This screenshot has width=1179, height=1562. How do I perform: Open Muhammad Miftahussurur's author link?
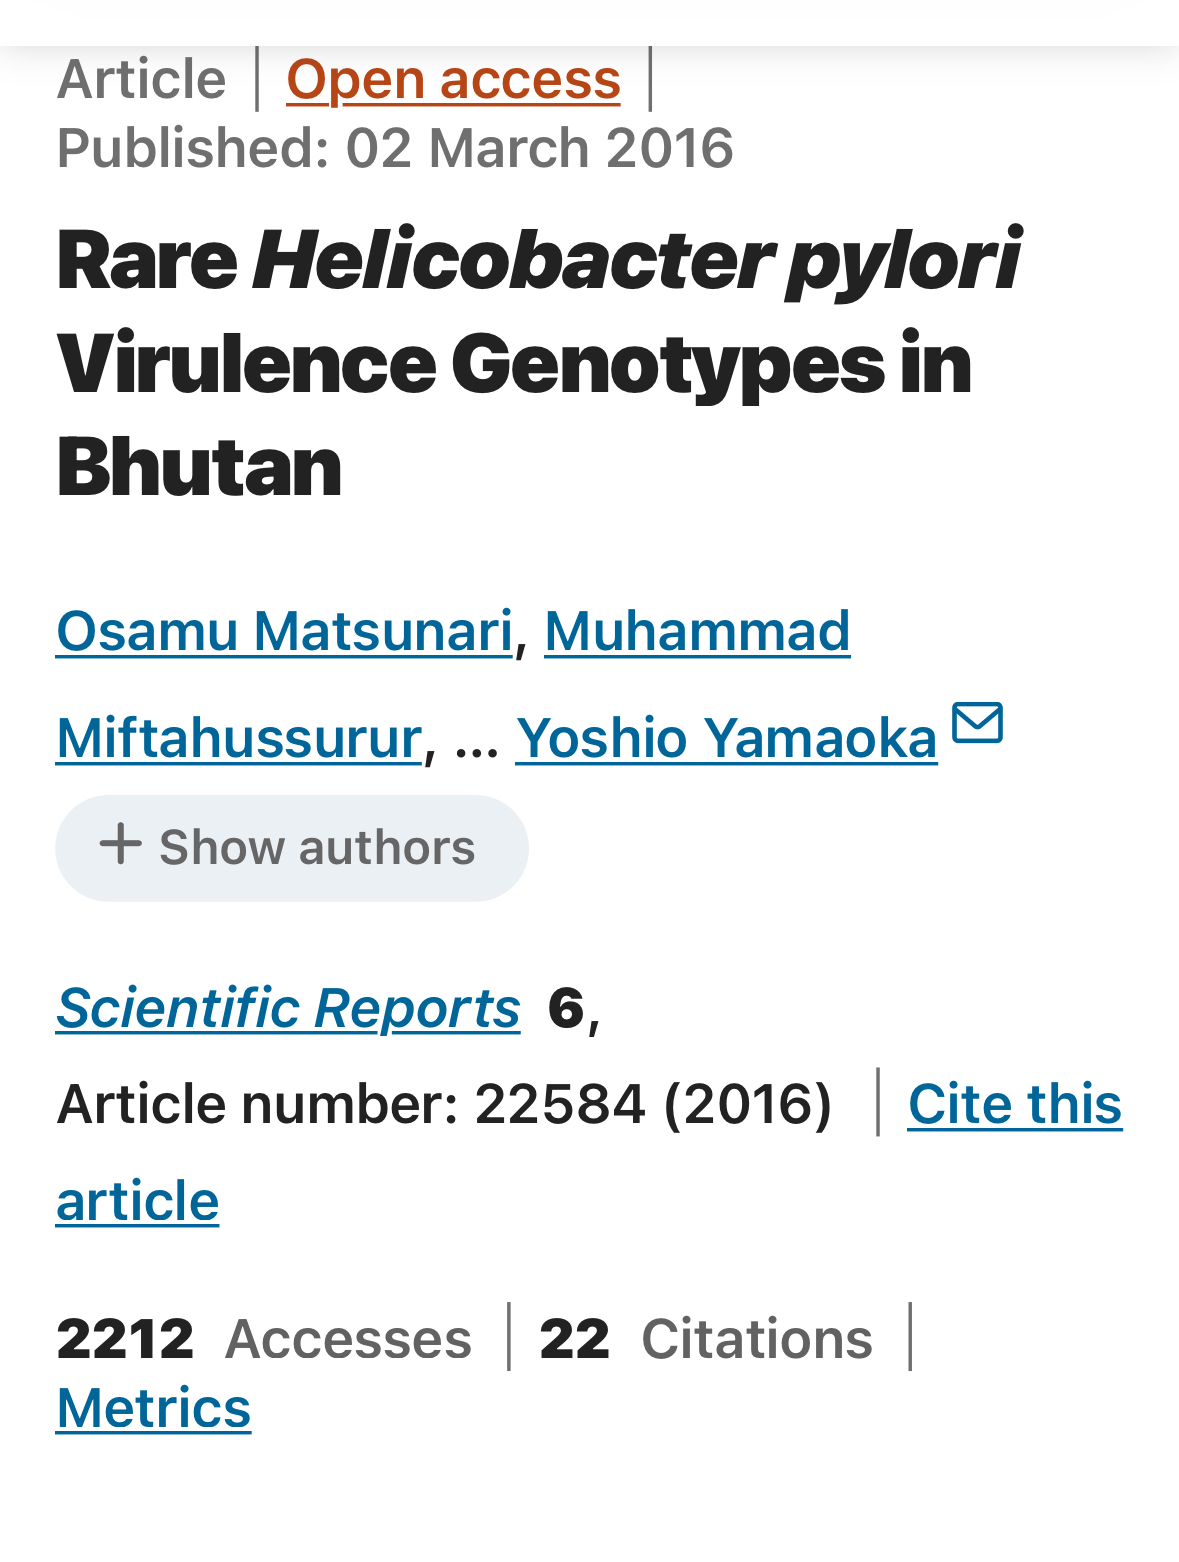pyautogui.click(x=453, y=685)
